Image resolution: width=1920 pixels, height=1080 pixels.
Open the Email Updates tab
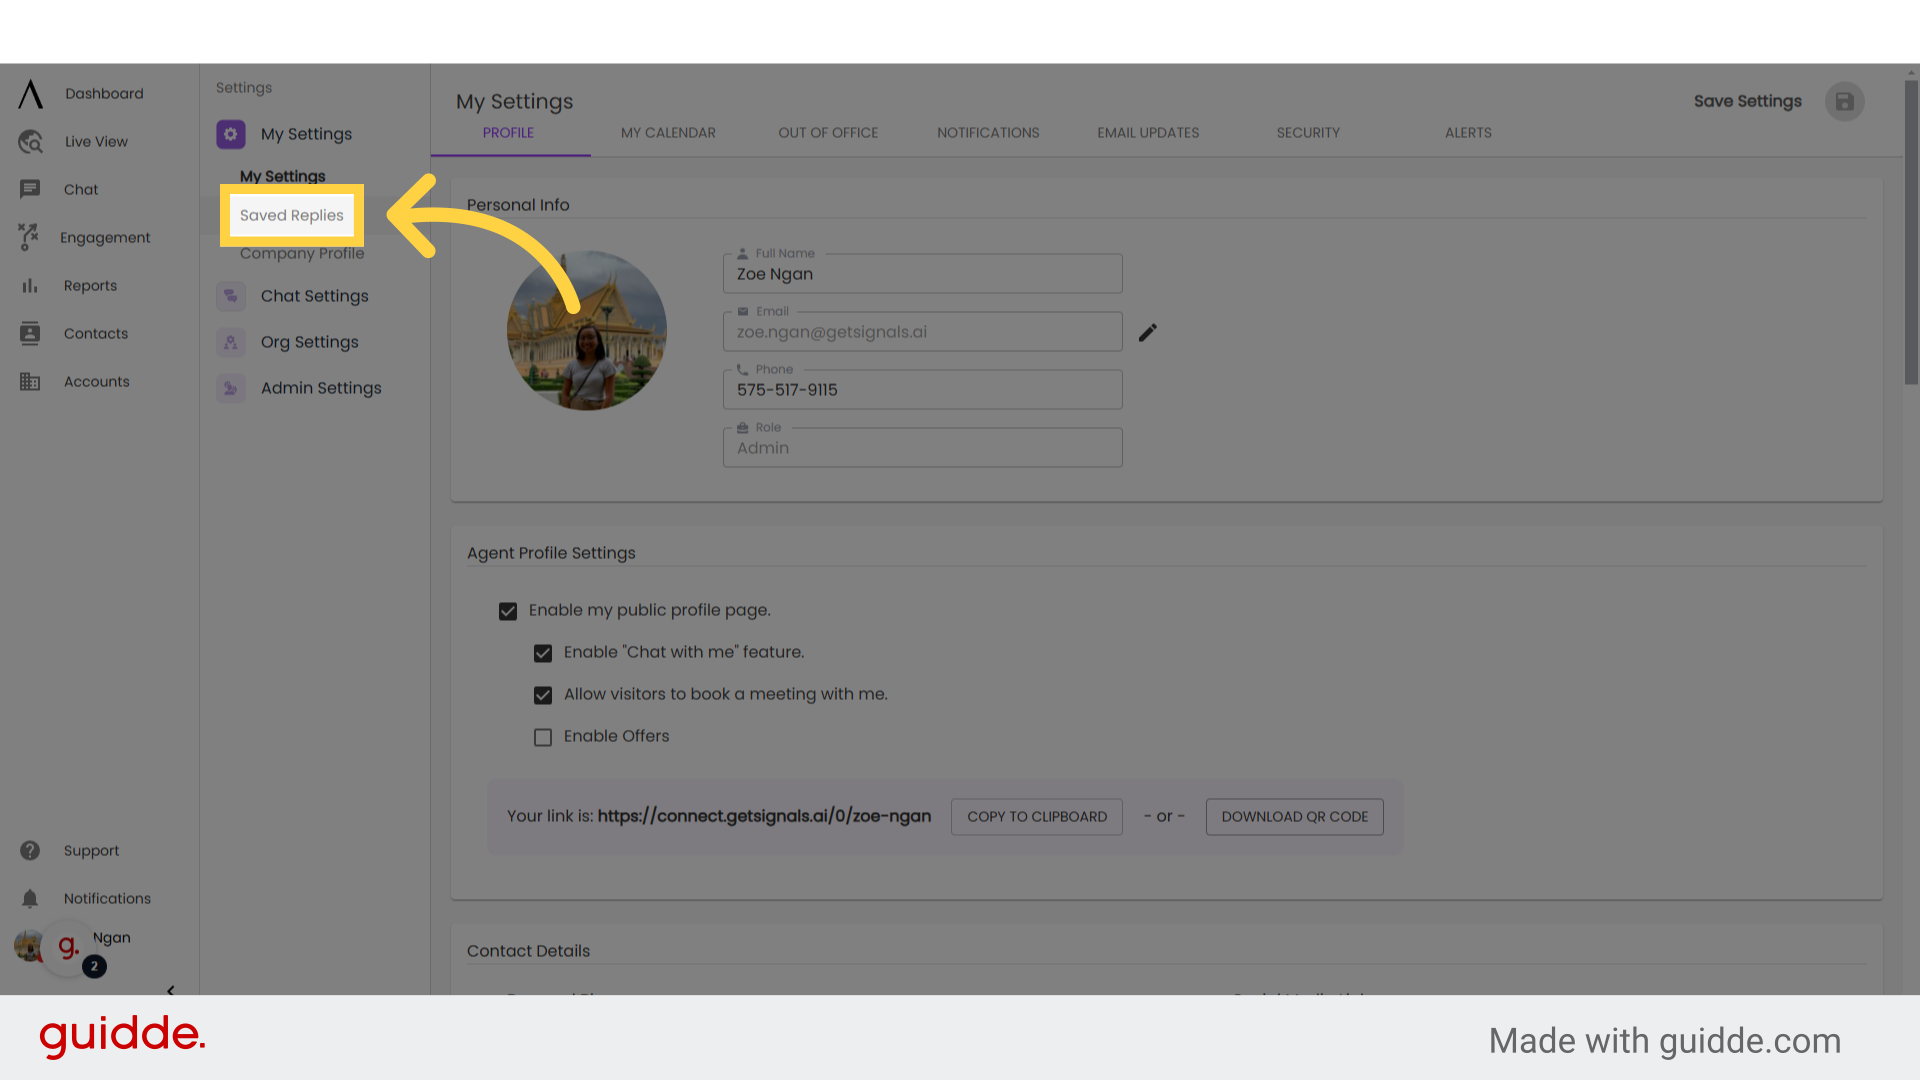tap(1148, 133)
